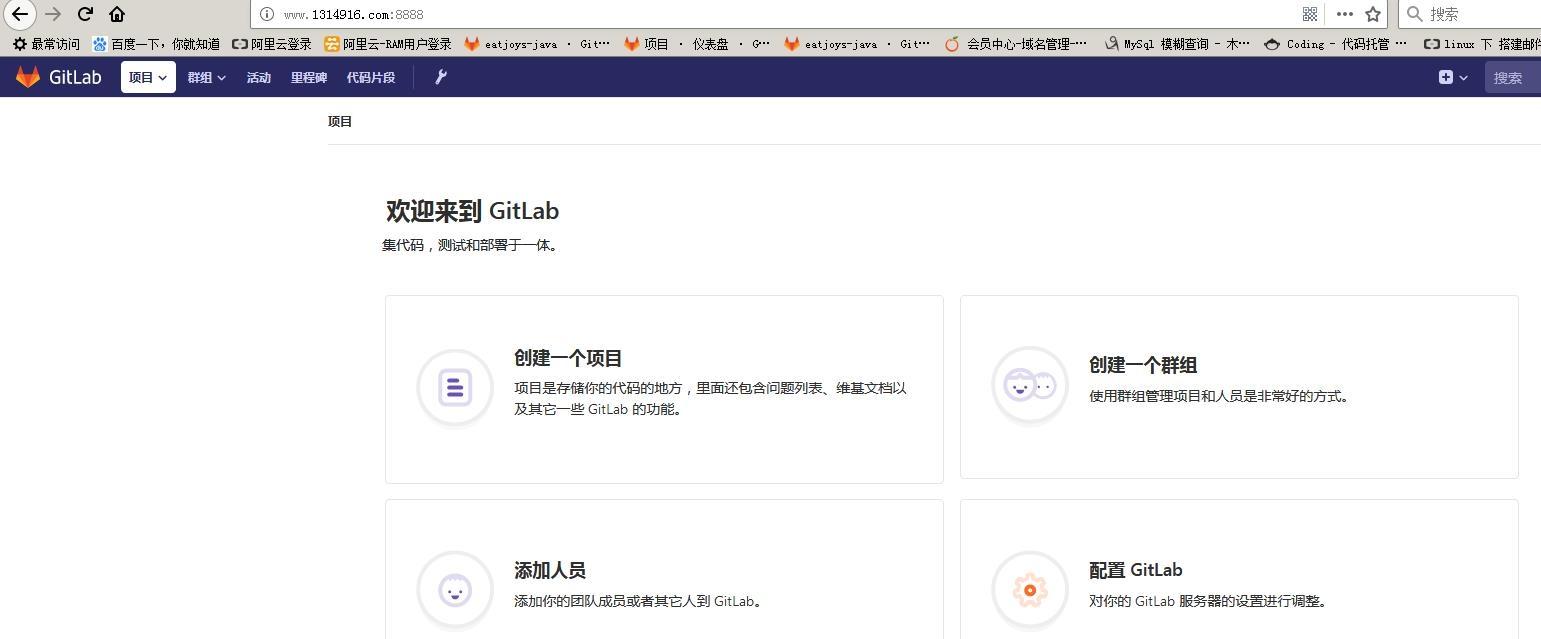This screenshot has width=1541, height=639.
Task: Open 代码片段 in the GitLab navbar
Action: pos(371,77)
